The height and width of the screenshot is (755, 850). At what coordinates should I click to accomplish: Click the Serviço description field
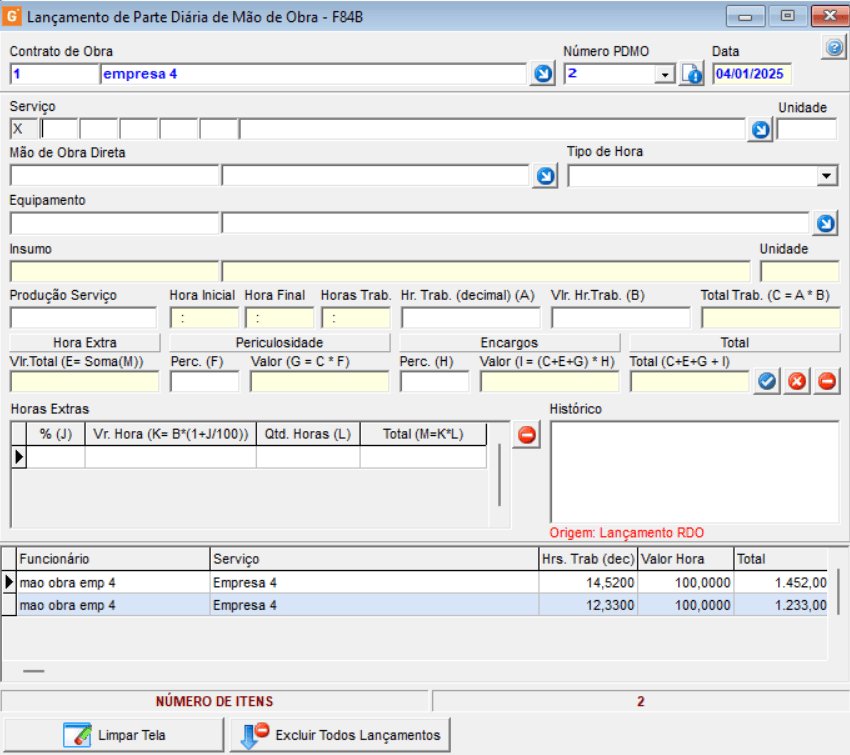point(492,130)
